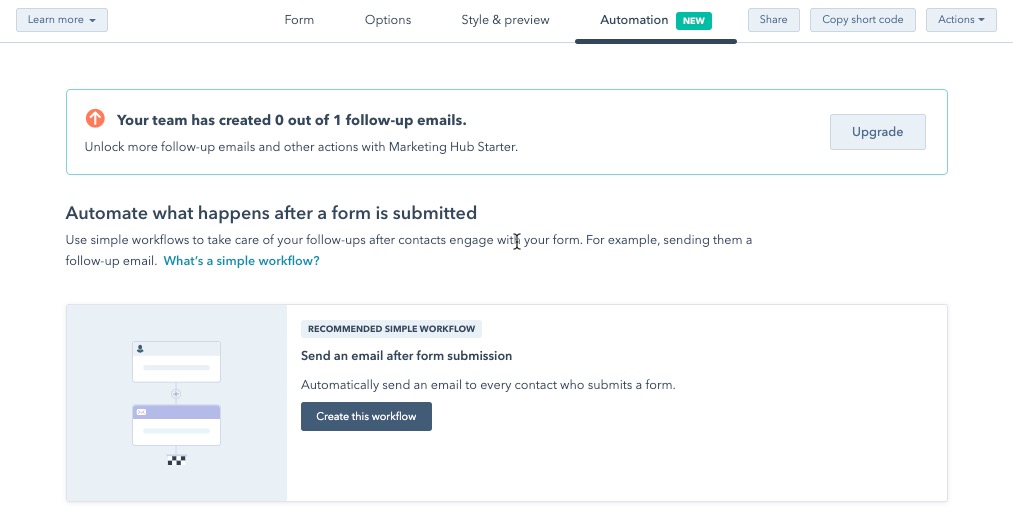Viewport: 1013px width, 522px height.
Task: Select the Automation tab
Action: point(634,20)
